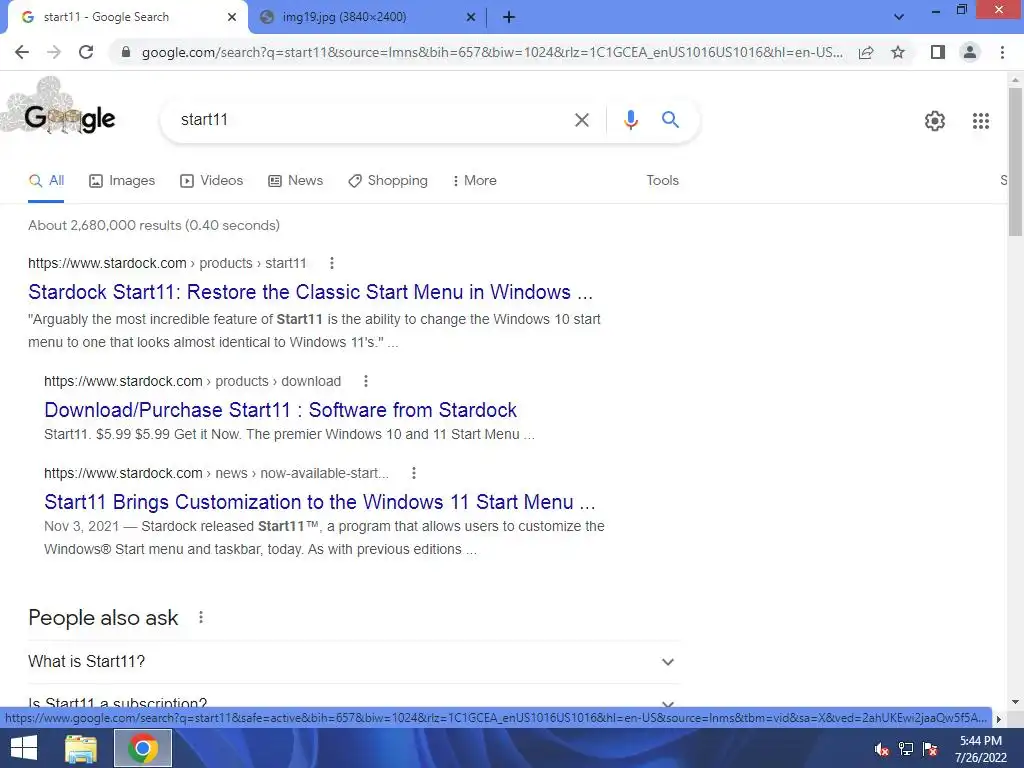
Task: Open the Chrome three-dot menu
Action: point(1002,52)
